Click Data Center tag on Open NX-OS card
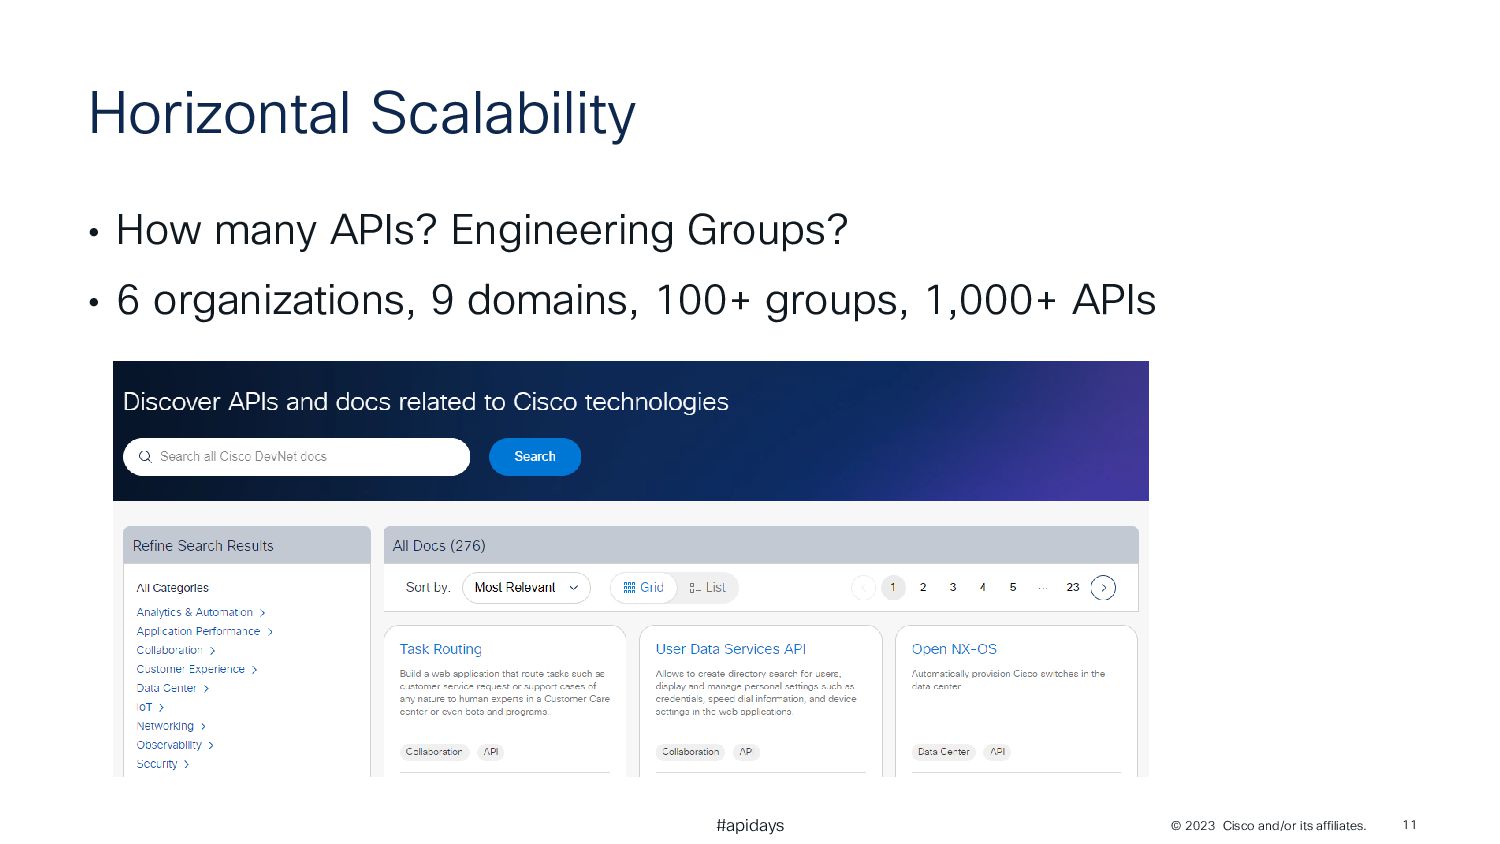 pyautogui.click(x=944, y=752)
